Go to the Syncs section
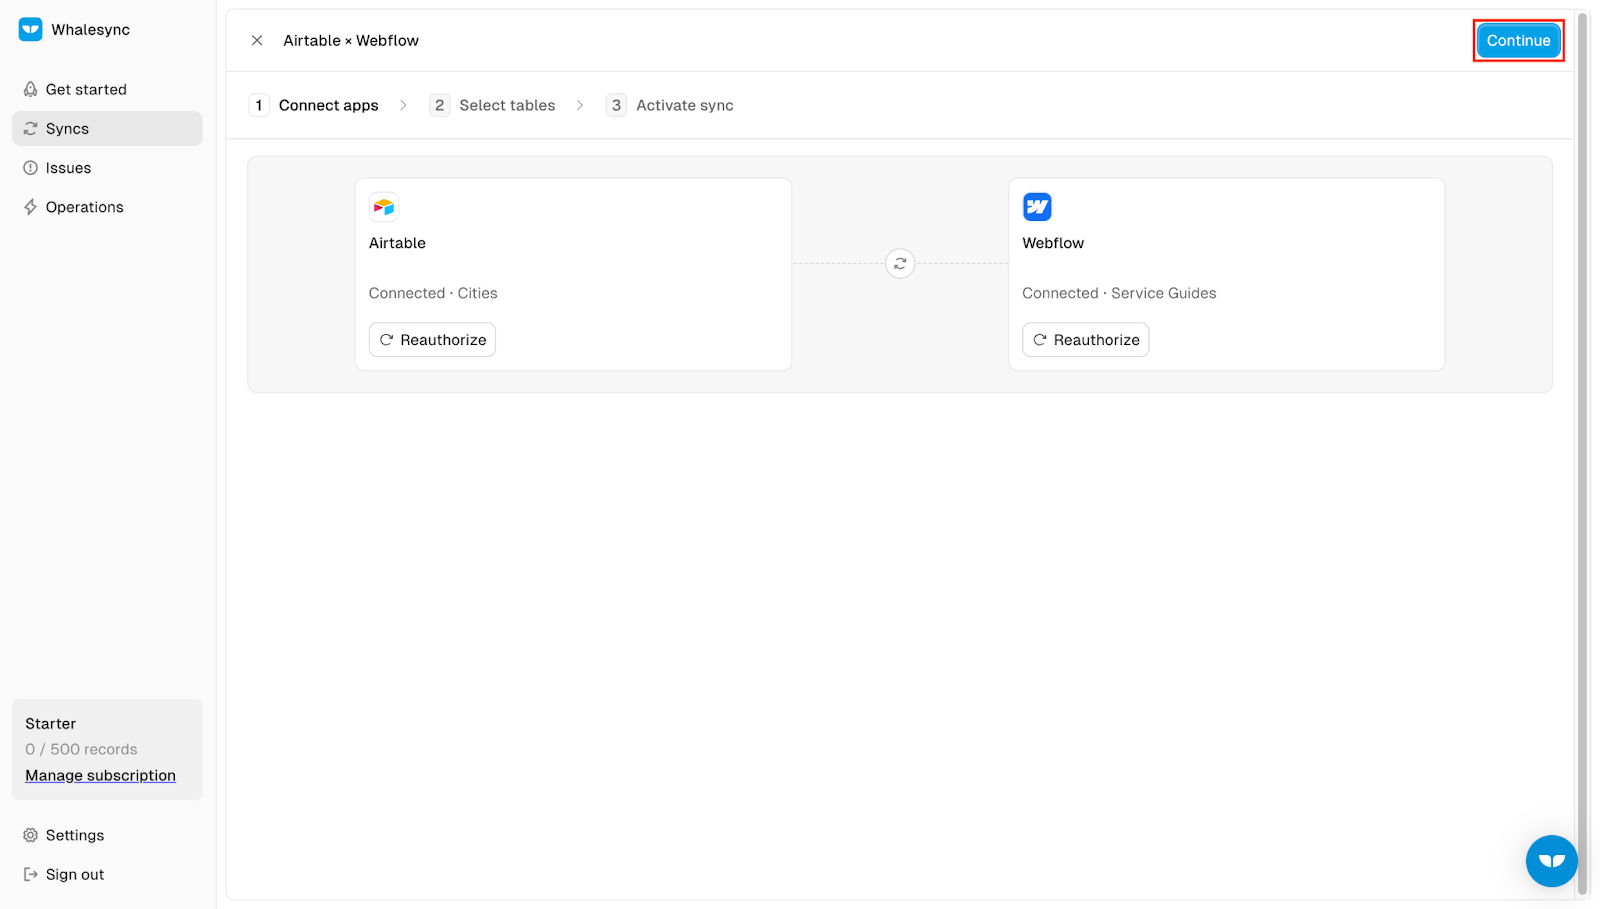Image resolution: width=1600 pixels, height=909 pixels. [107, 128]
